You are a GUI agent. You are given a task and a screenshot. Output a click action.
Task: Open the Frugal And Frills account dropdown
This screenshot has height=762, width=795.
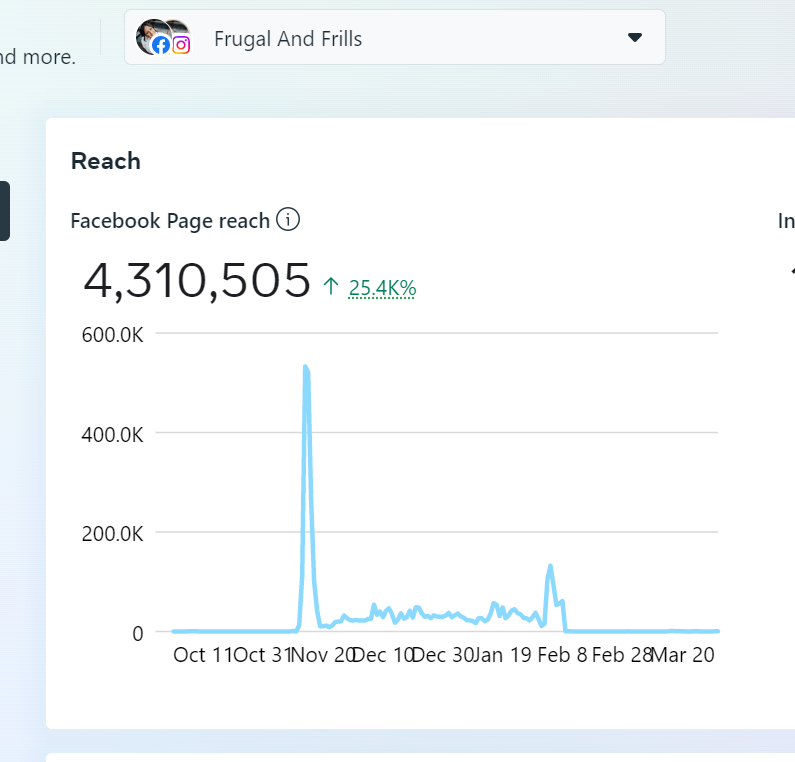394,37
